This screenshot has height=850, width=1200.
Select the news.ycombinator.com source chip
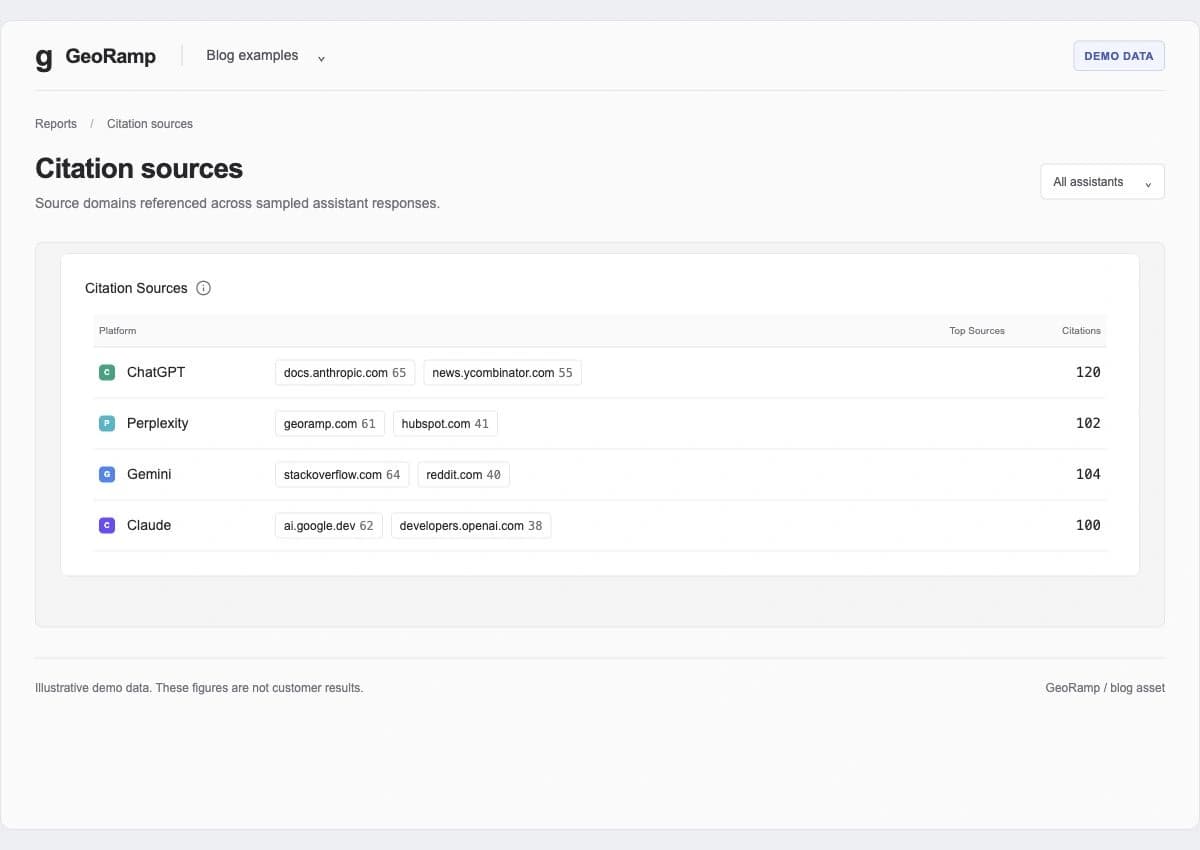(x=503, y=373)
